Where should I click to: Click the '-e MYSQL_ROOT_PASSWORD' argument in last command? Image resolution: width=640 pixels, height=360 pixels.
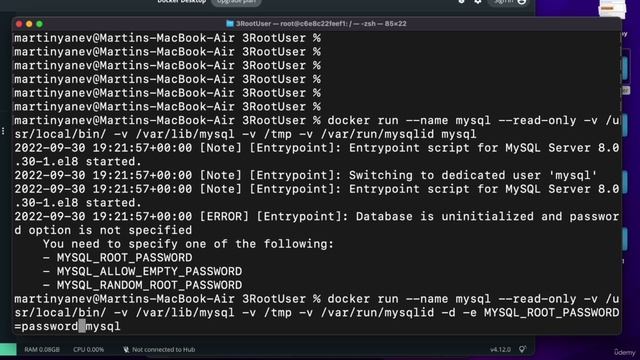[x=541, y=313]
